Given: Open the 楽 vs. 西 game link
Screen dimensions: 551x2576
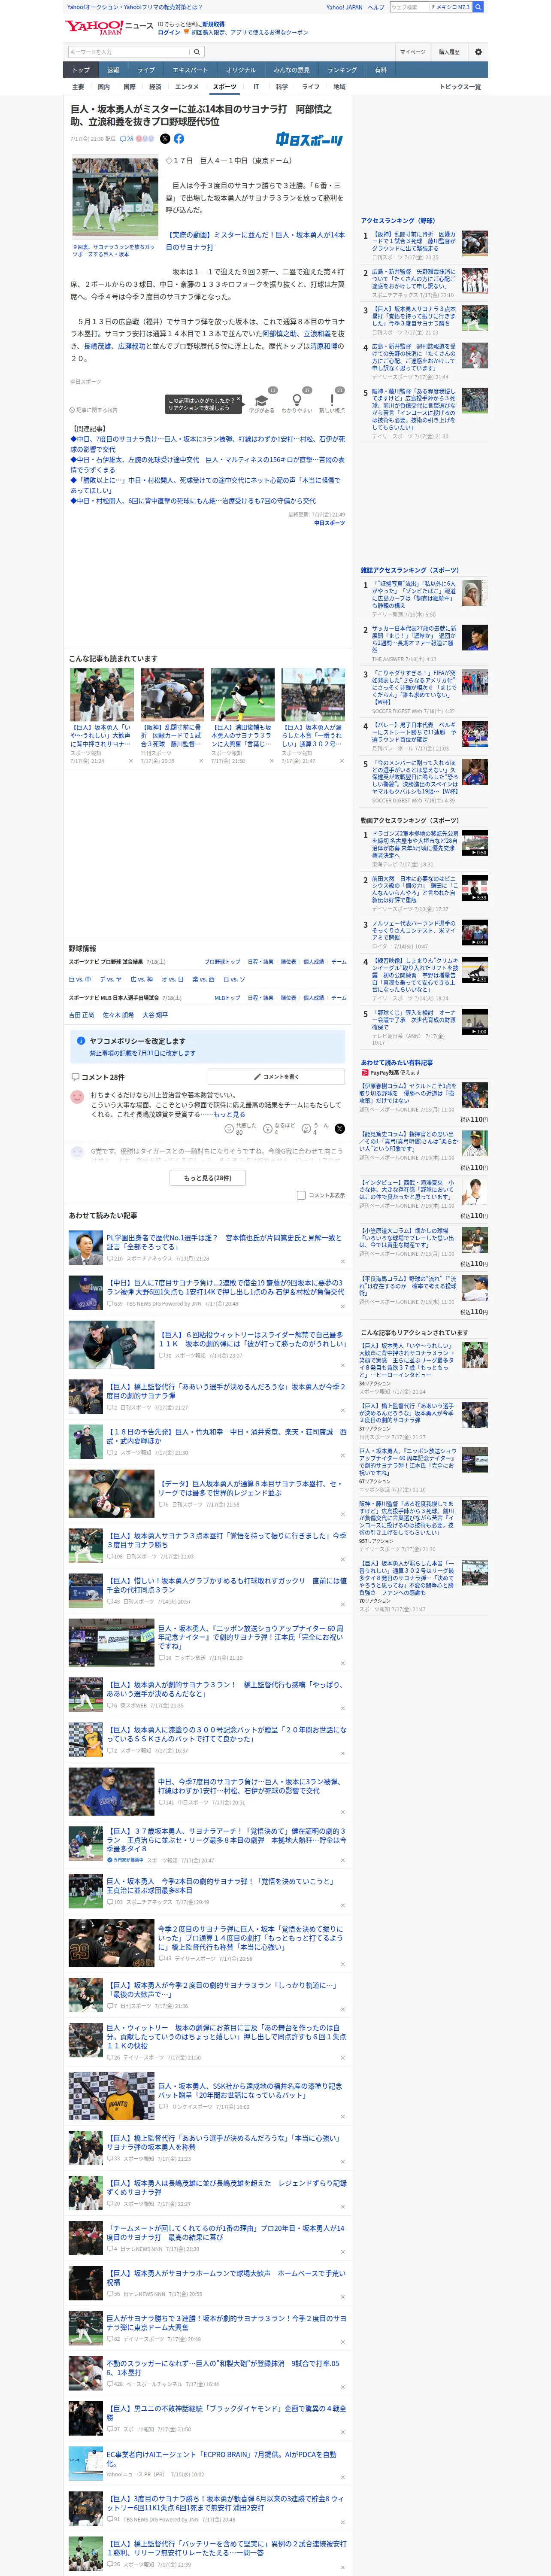Looking at the screenshot, I should click(x=203, y=980).
